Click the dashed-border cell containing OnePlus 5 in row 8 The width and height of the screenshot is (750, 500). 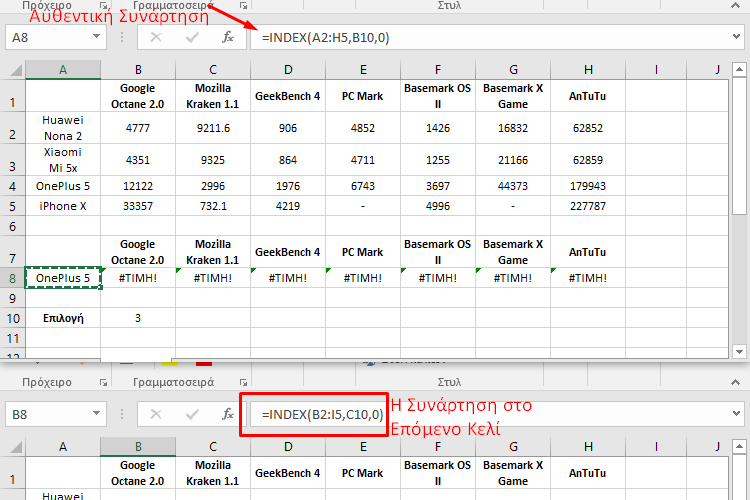63,278
